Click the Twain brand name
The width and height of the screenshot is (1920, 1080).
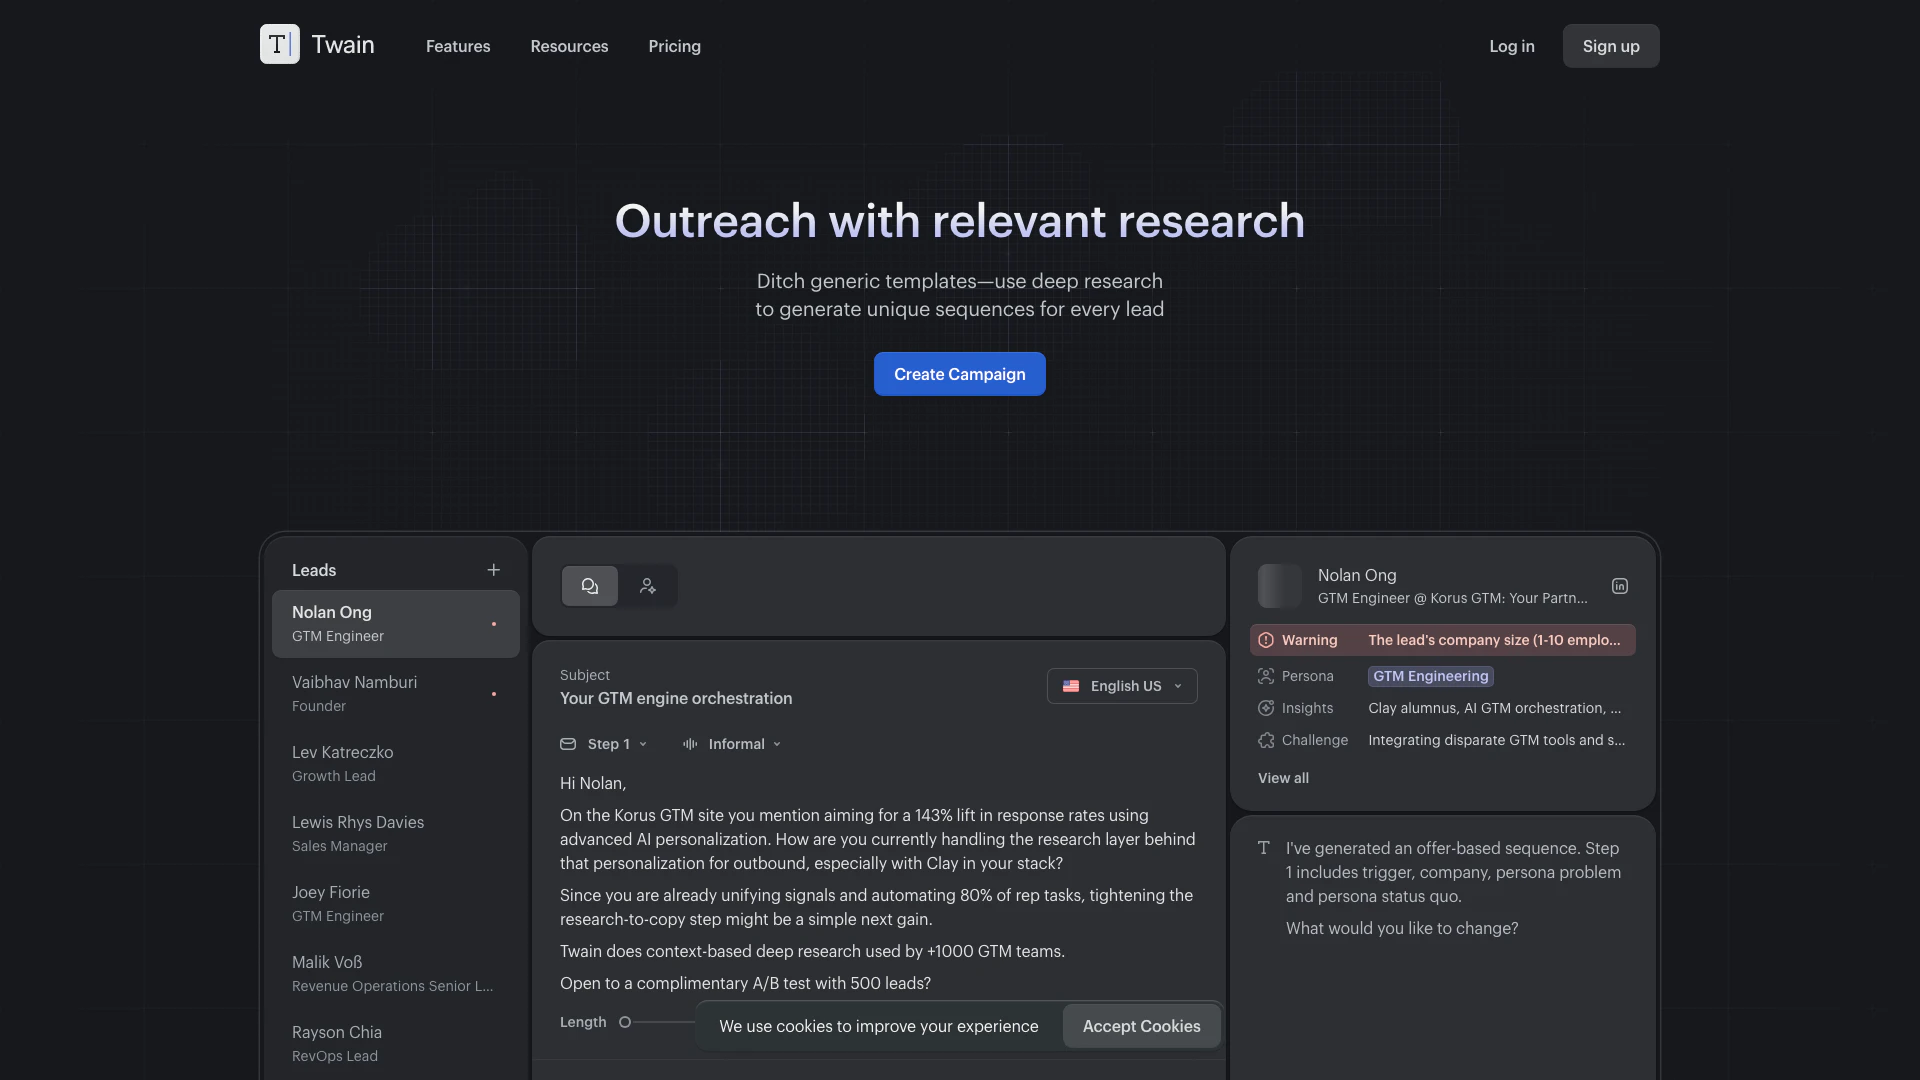tap(343, 44)
